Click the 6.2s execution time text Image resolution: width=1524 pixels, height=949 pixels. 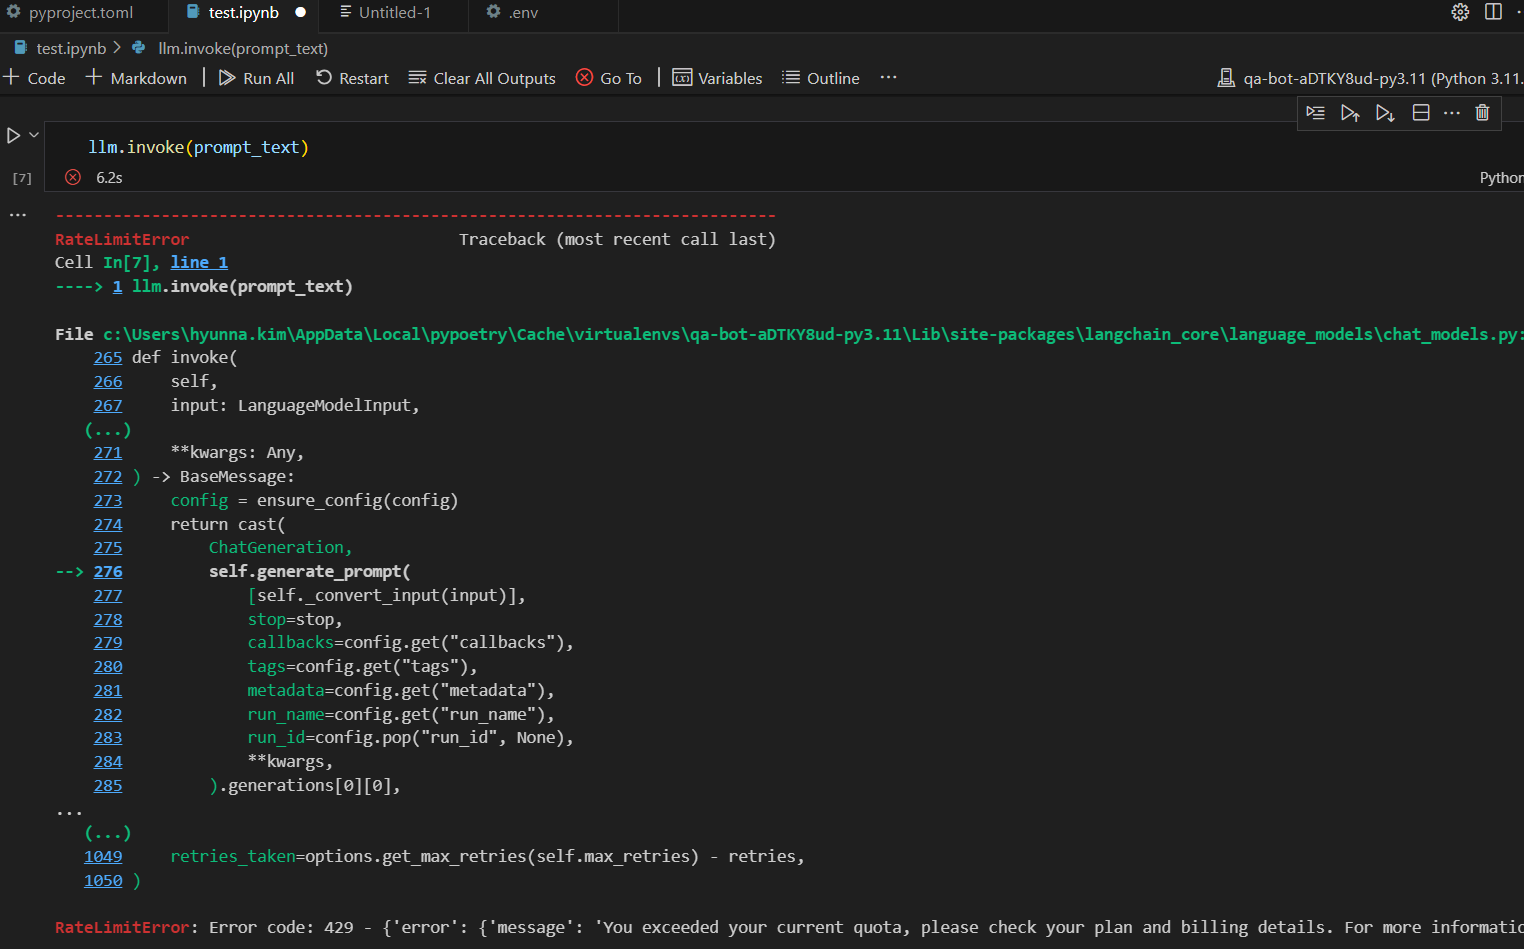pyautogui.click(x=109, y=177)
